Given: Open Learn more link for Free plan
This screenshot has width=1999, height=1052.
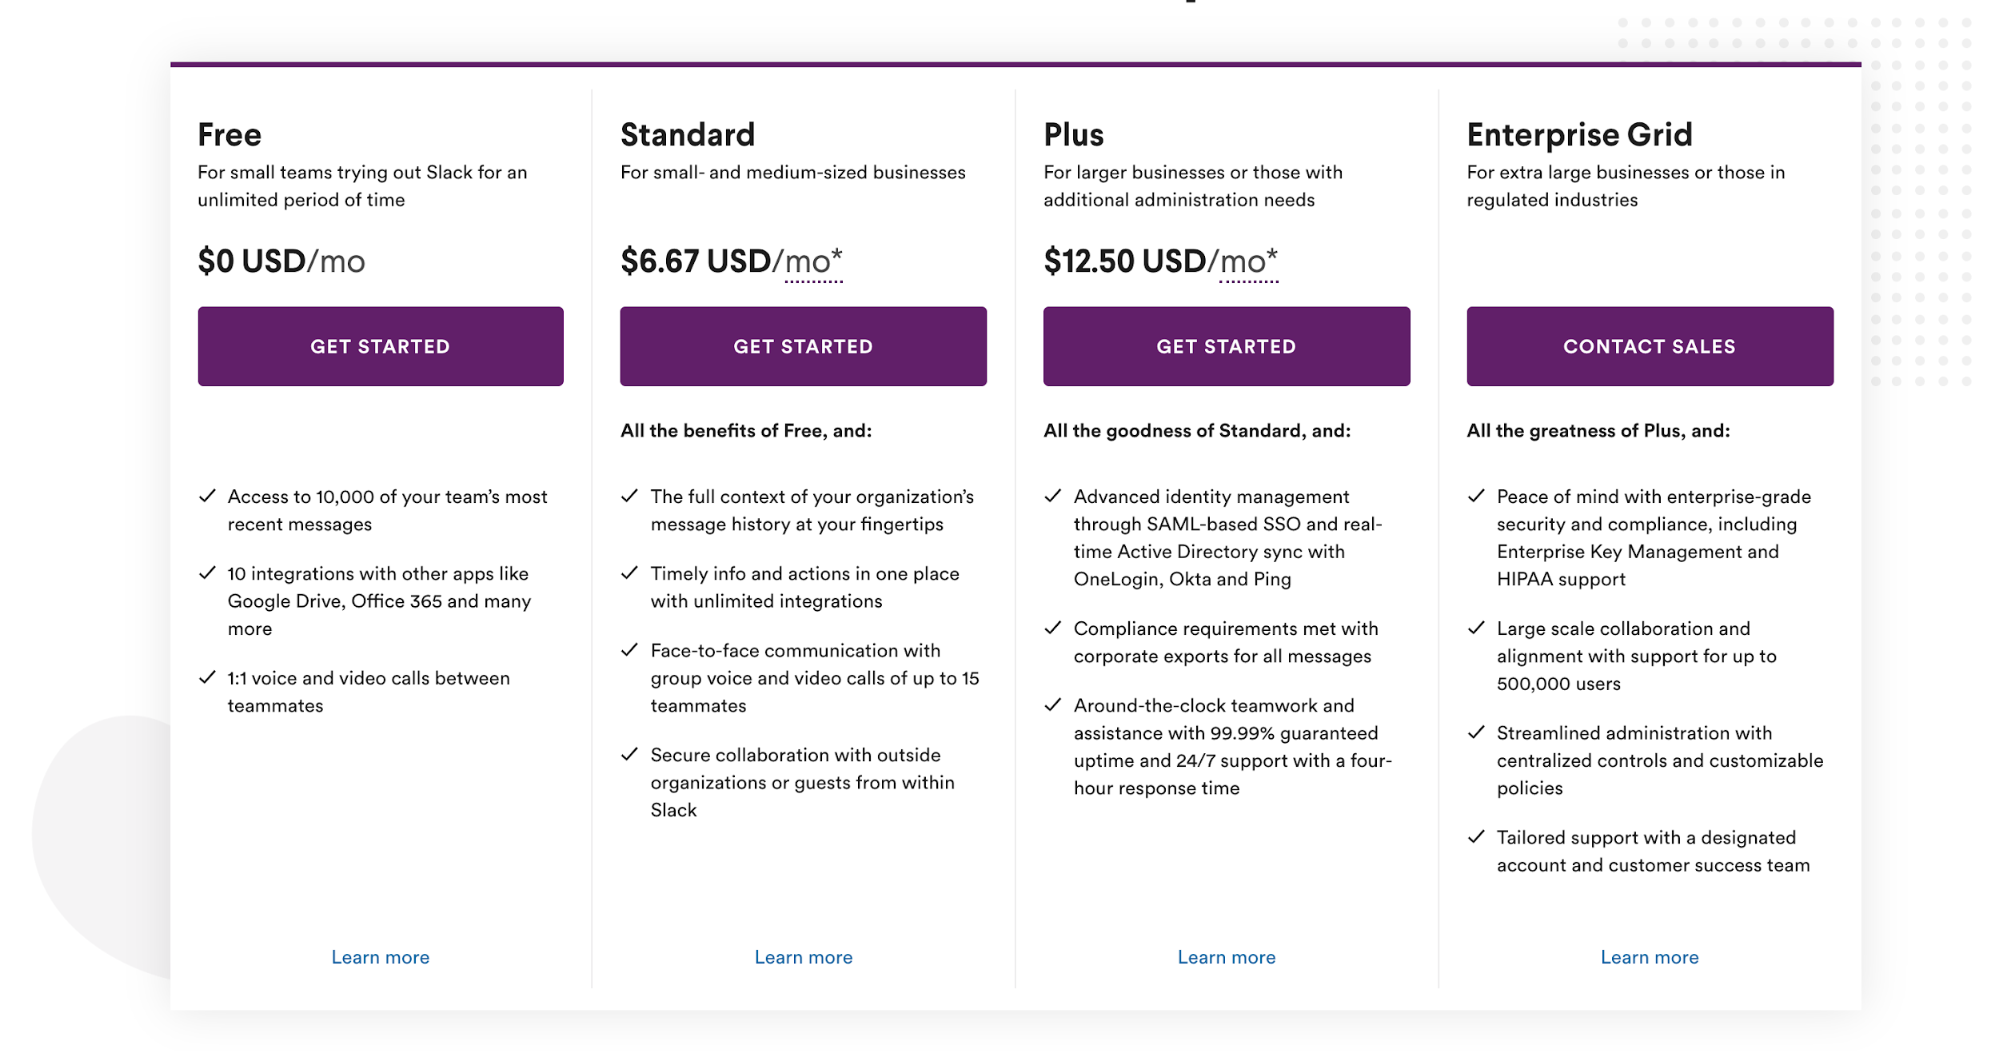Looking at the screenshot, I should 380,957.
